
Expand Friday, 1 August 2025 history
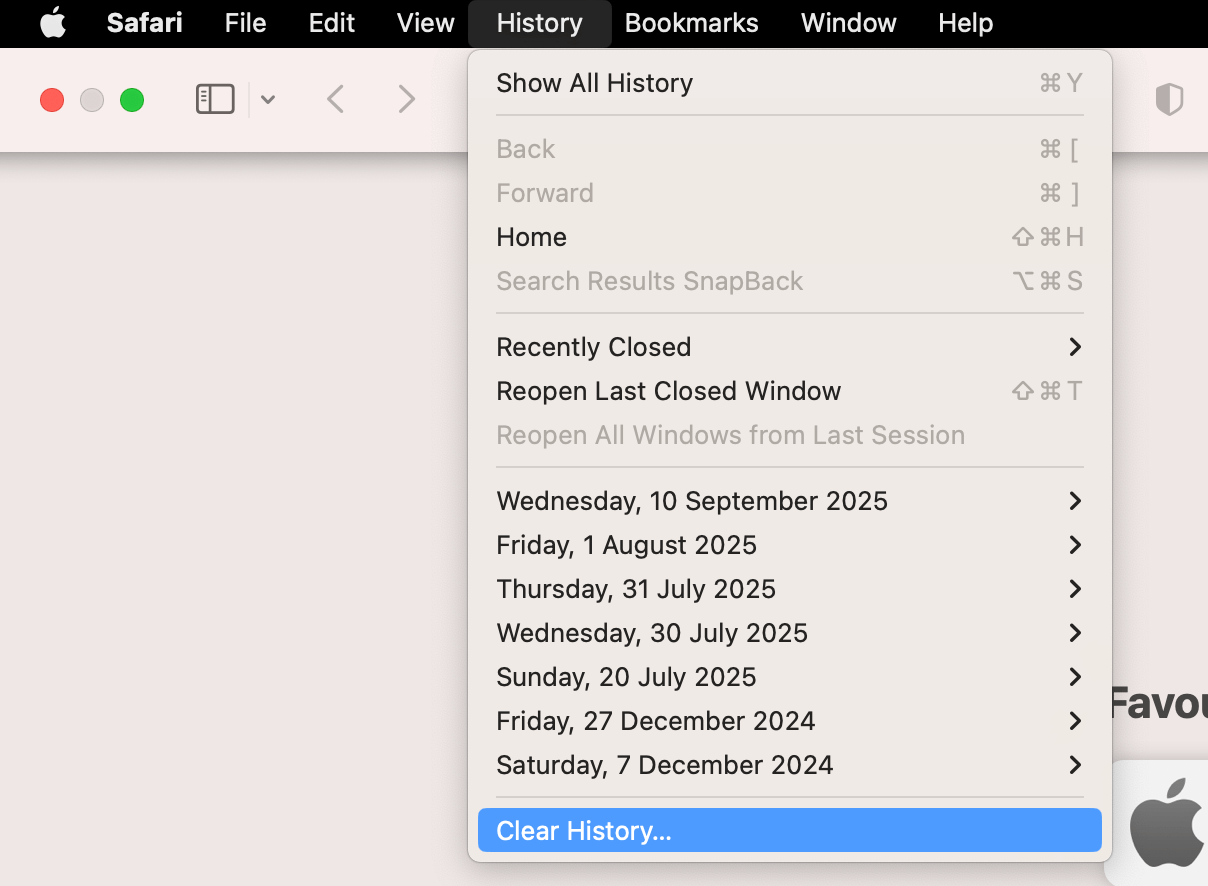click(x=790, y=545)
